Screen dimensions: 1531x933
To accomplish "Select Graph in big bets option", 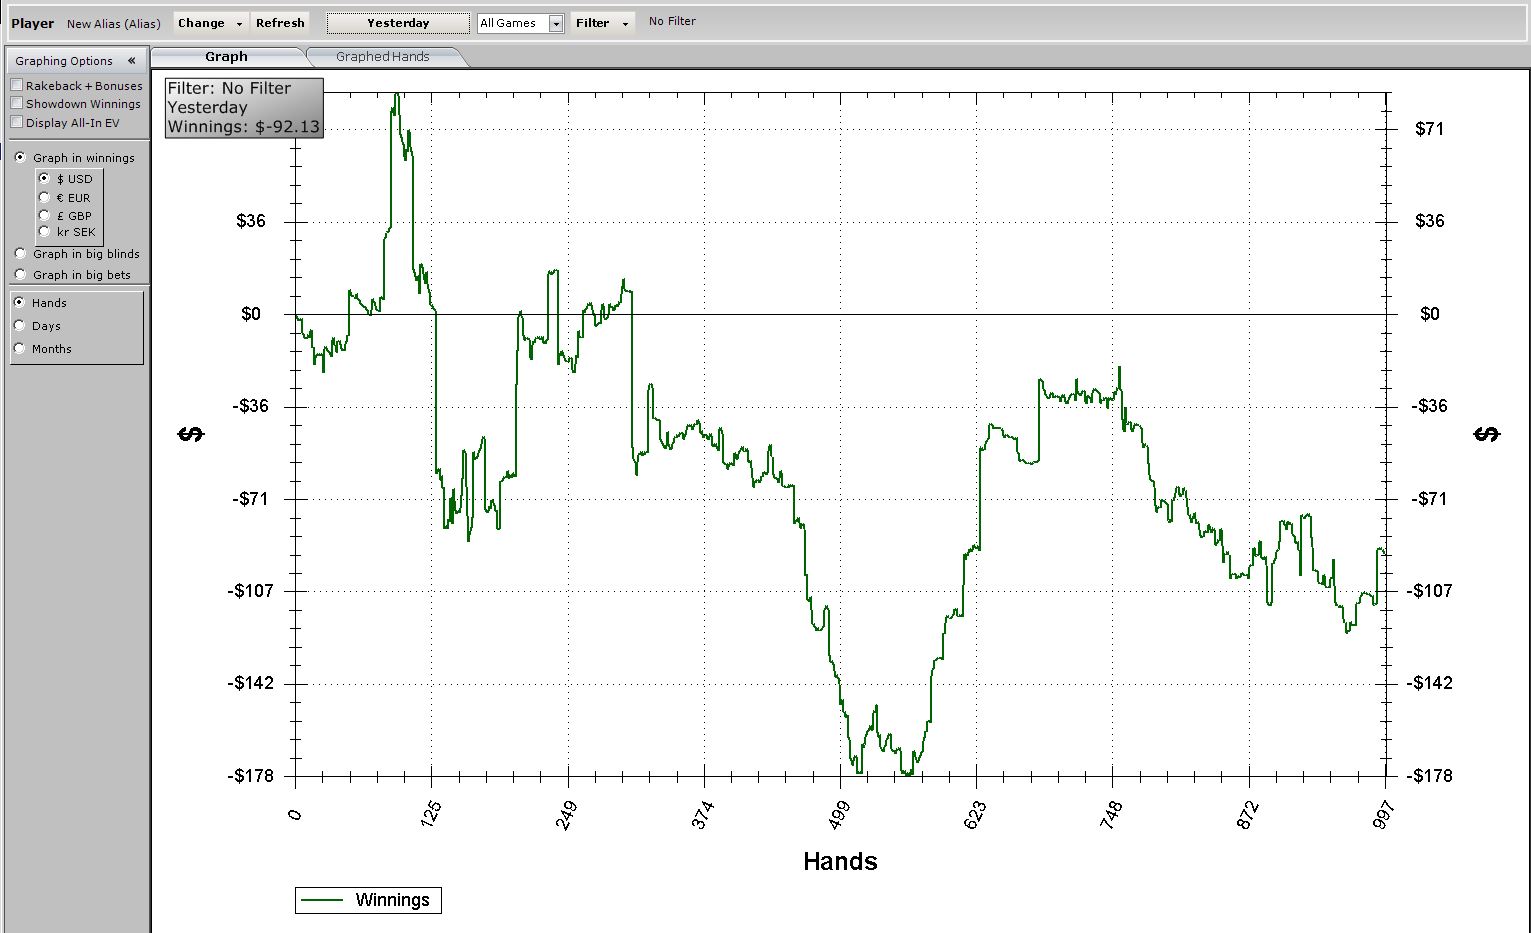I will tap(20, 275).
